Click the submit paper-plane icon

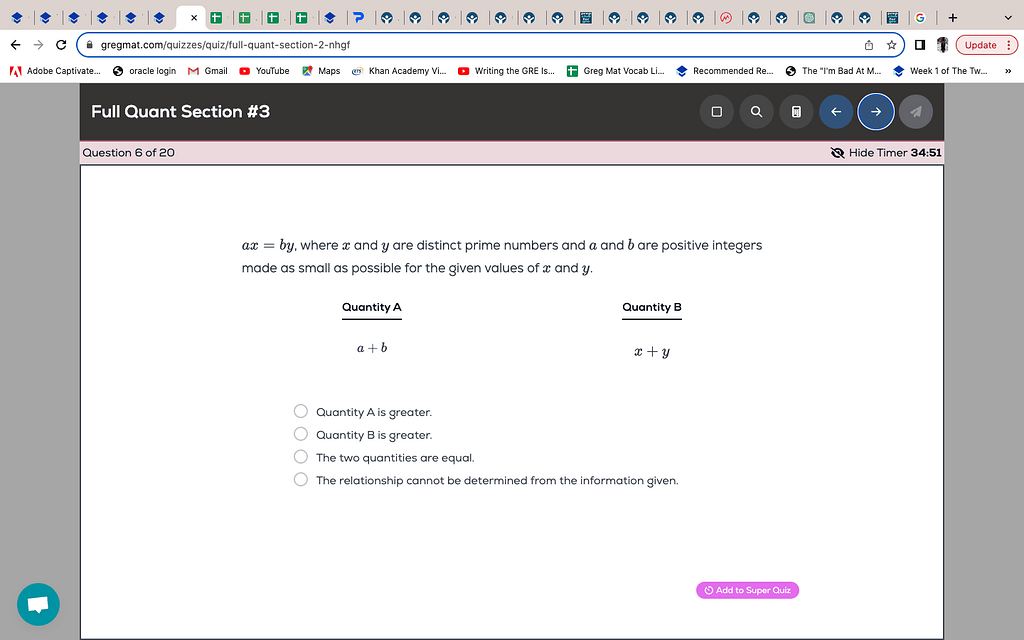[916, 112]
